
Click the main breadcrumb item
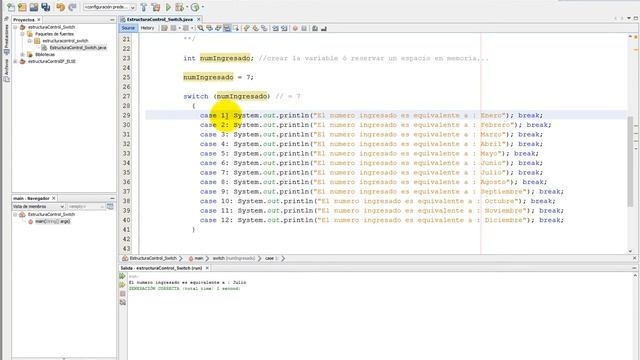pos(198,258)
